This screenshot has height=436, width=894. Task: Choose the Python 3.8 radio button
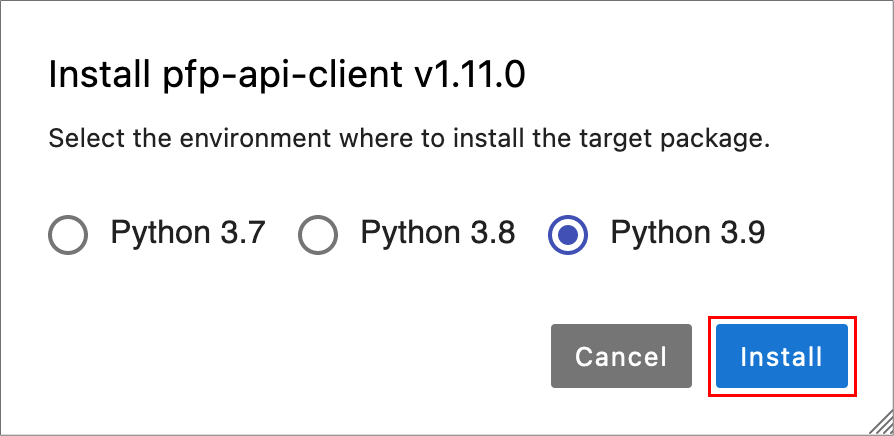click(318, 236)
